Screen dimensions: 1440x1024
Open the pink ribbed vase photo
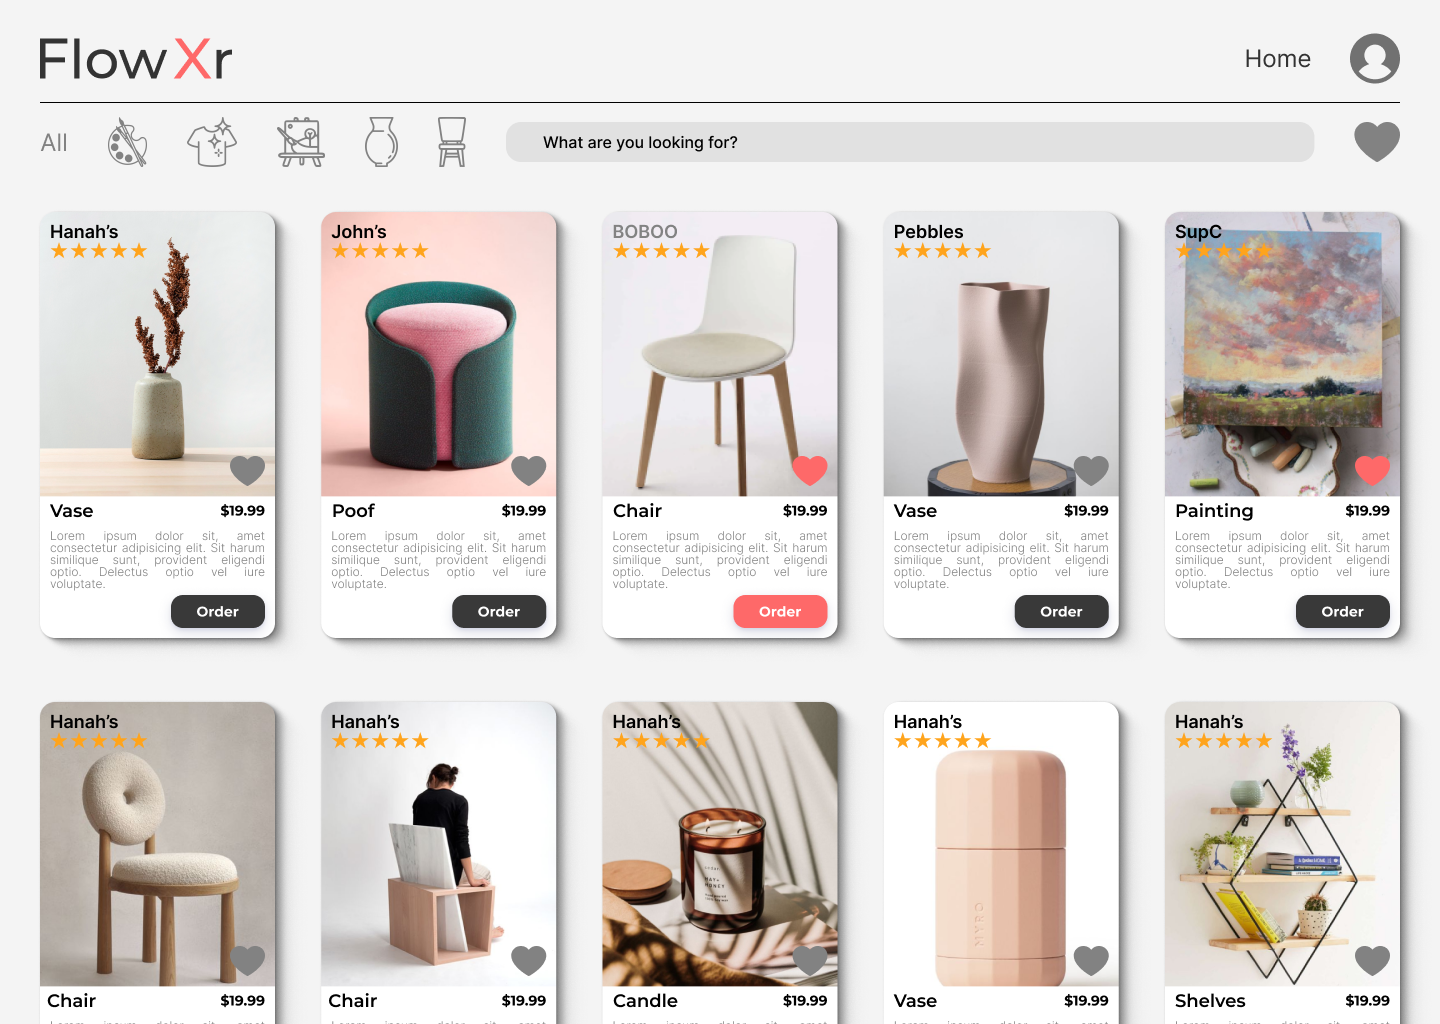(x=1001, y=845)
